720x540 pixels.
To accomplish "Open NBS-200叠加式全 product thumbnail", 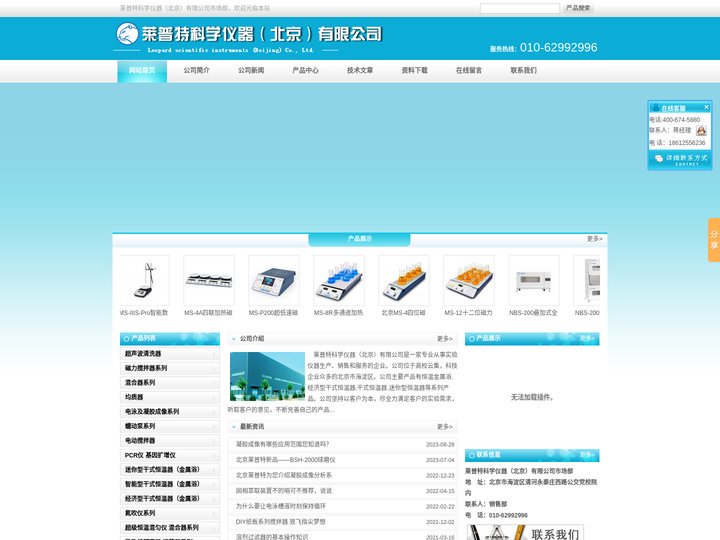I will pyautogui.click(x=534, y=280).
